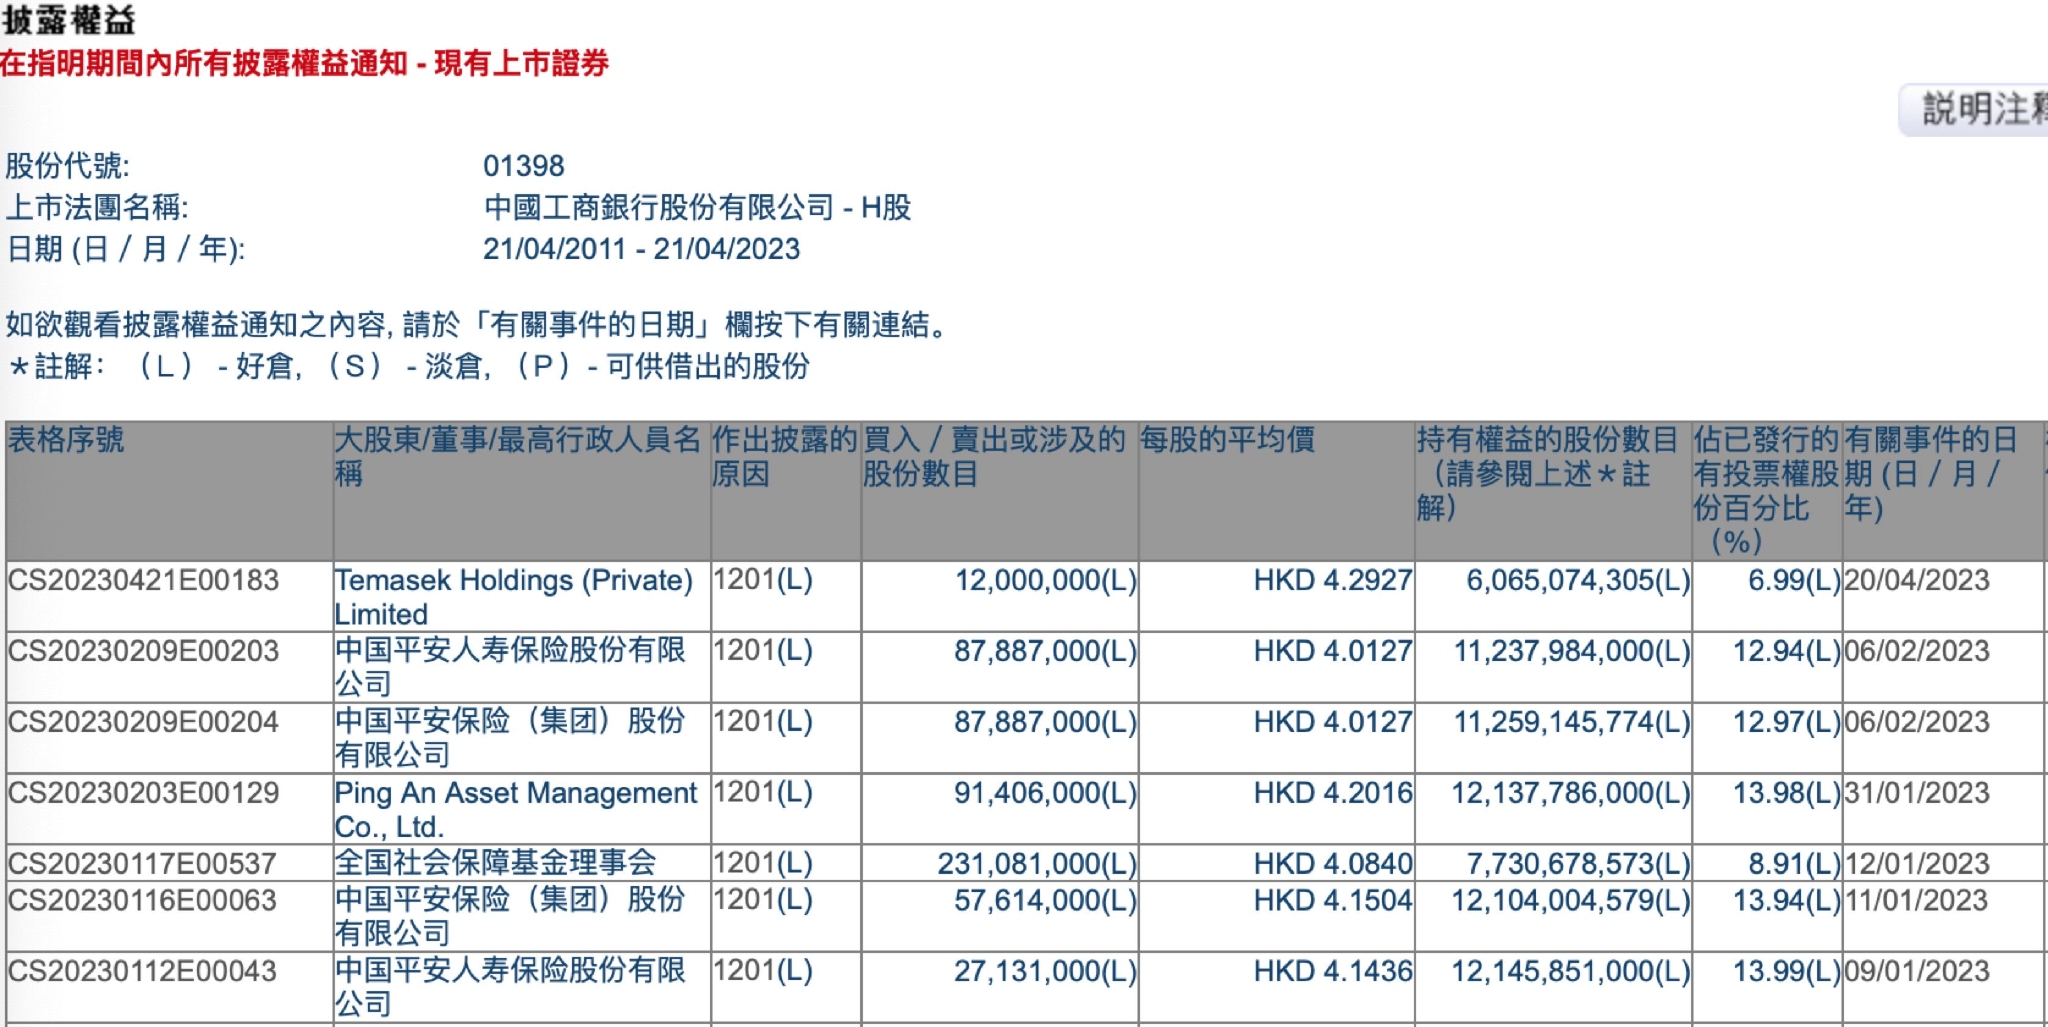Open the 06/02/2023 date in row CS20230209E00204

coord(1916,722)
